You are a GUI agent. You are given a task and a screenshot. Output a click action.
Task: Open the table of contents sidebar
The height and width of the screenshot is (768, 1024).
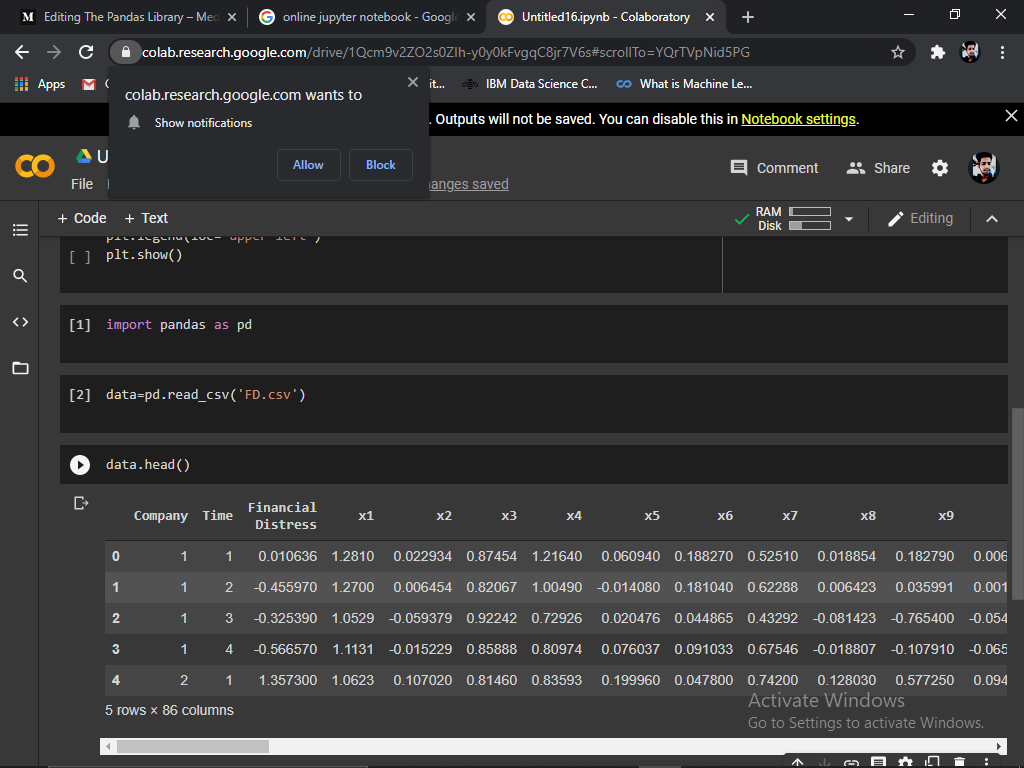click(20, 230)
